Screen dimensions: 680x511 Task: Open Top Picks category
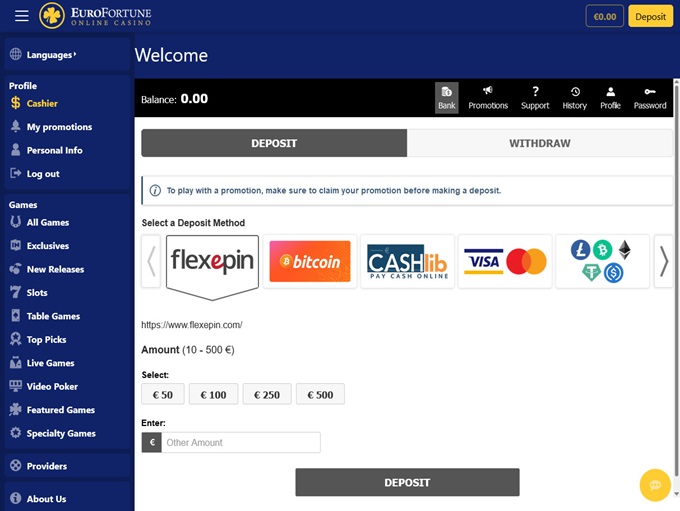(38, 339)
